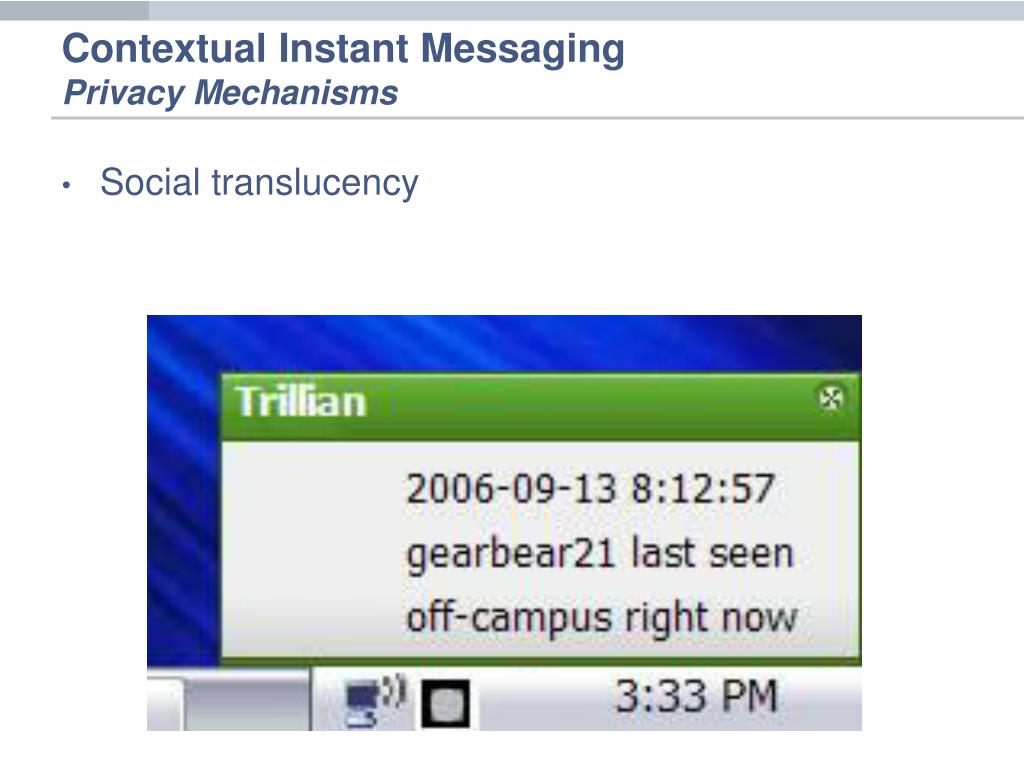
Task: Click the empty taskbar button on the left
Action: 247,704
